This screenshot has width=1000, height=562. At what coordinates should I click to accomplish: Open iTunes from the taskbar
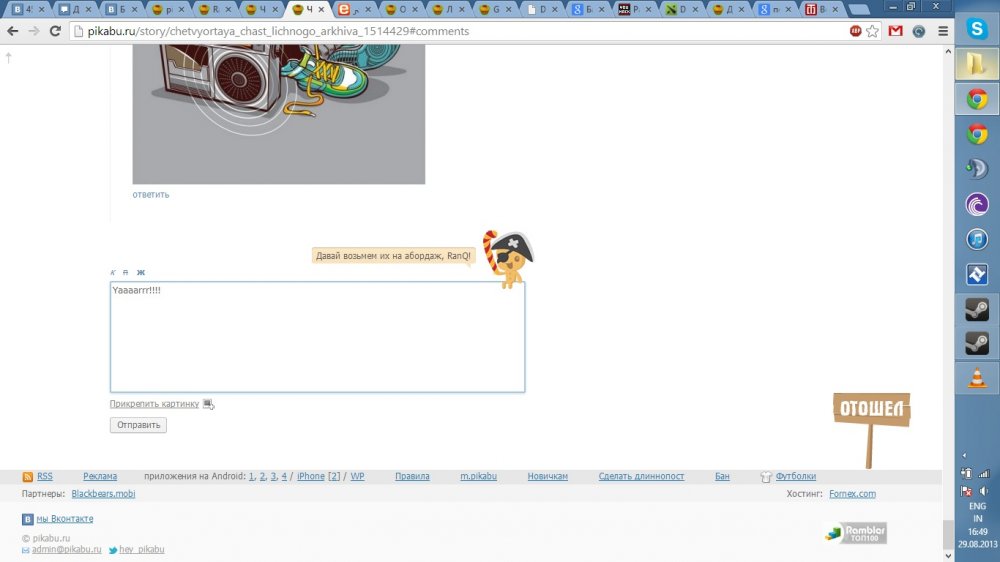[977, 240]
